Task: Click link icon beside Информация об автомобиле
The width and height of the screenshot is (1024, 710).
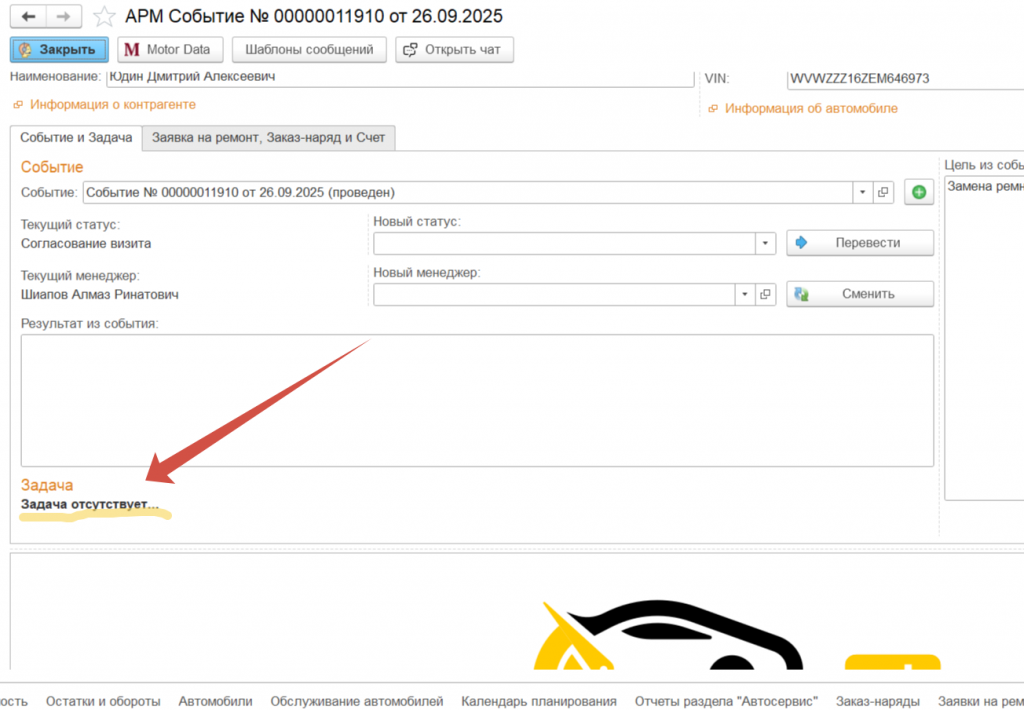Action: coord(712,109)
